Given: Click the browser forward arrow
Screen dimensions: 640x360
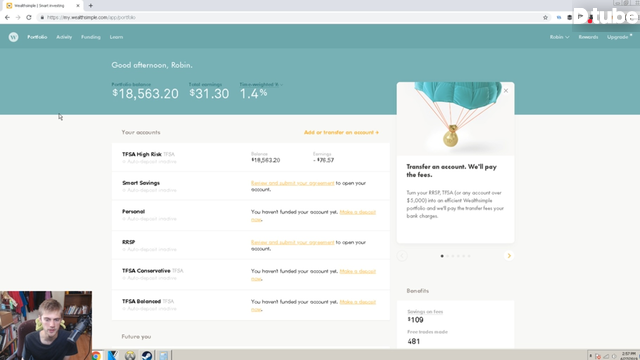Looking at the screenshot, I should (x=18, y=18).
